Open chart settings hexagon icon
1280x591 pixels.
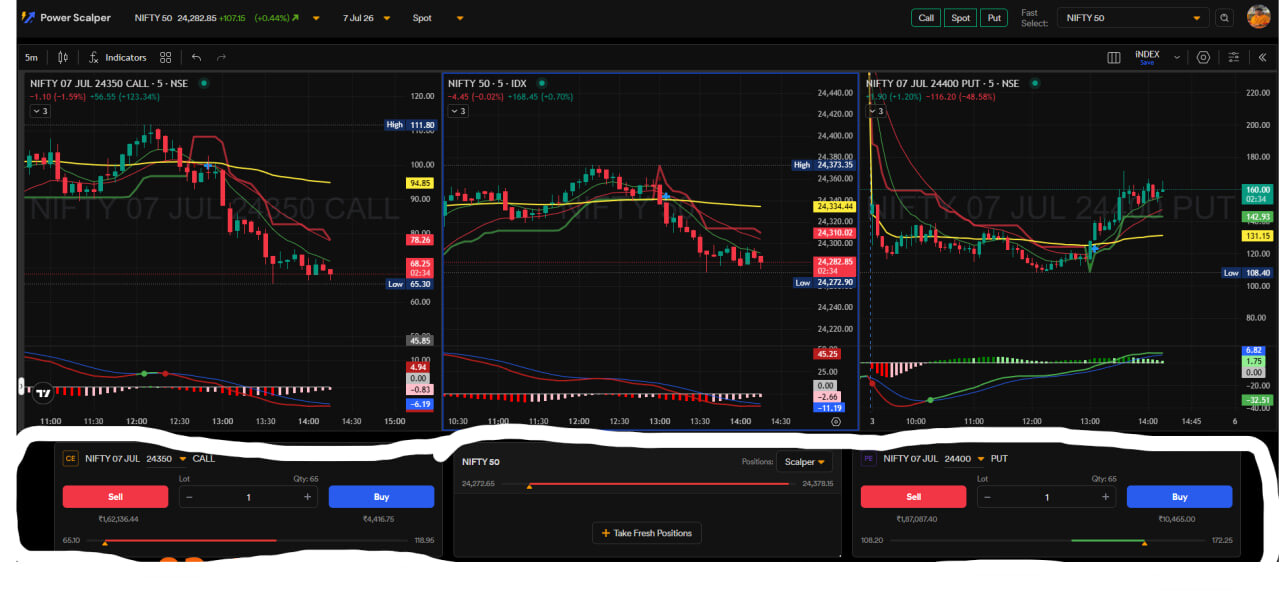click(1203, 58)
